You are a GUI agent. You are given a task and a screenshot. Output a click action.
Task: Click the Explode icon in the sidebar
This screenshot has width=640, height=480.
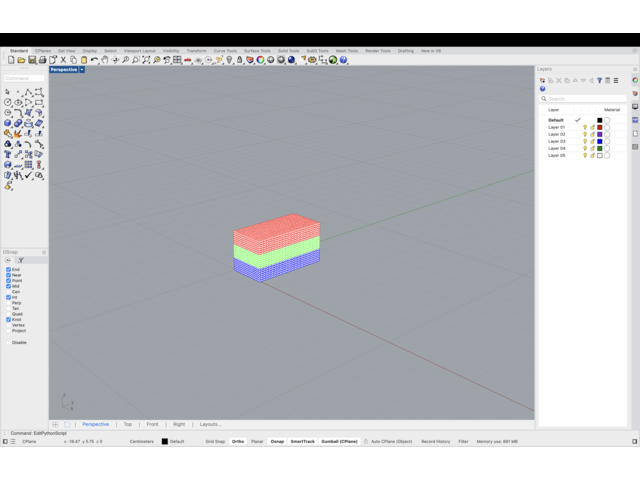pos(18,133)
